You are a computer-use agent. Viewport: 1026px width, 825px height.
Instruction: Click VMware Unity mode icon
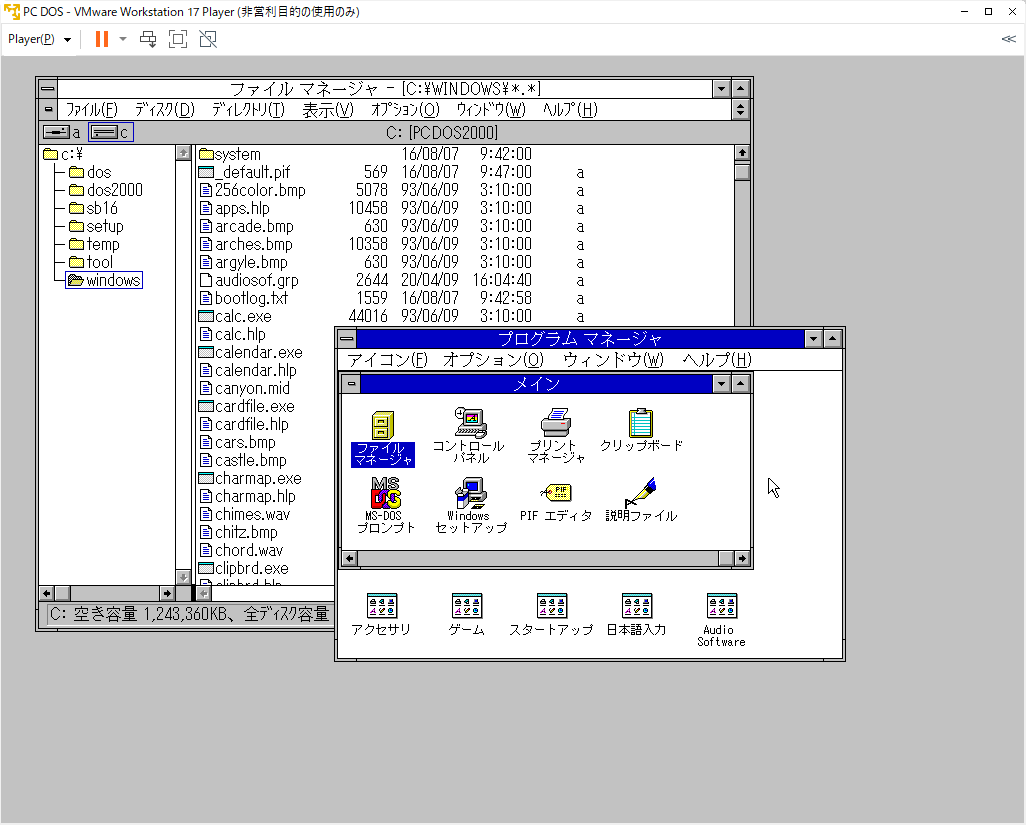coord(208,39)
